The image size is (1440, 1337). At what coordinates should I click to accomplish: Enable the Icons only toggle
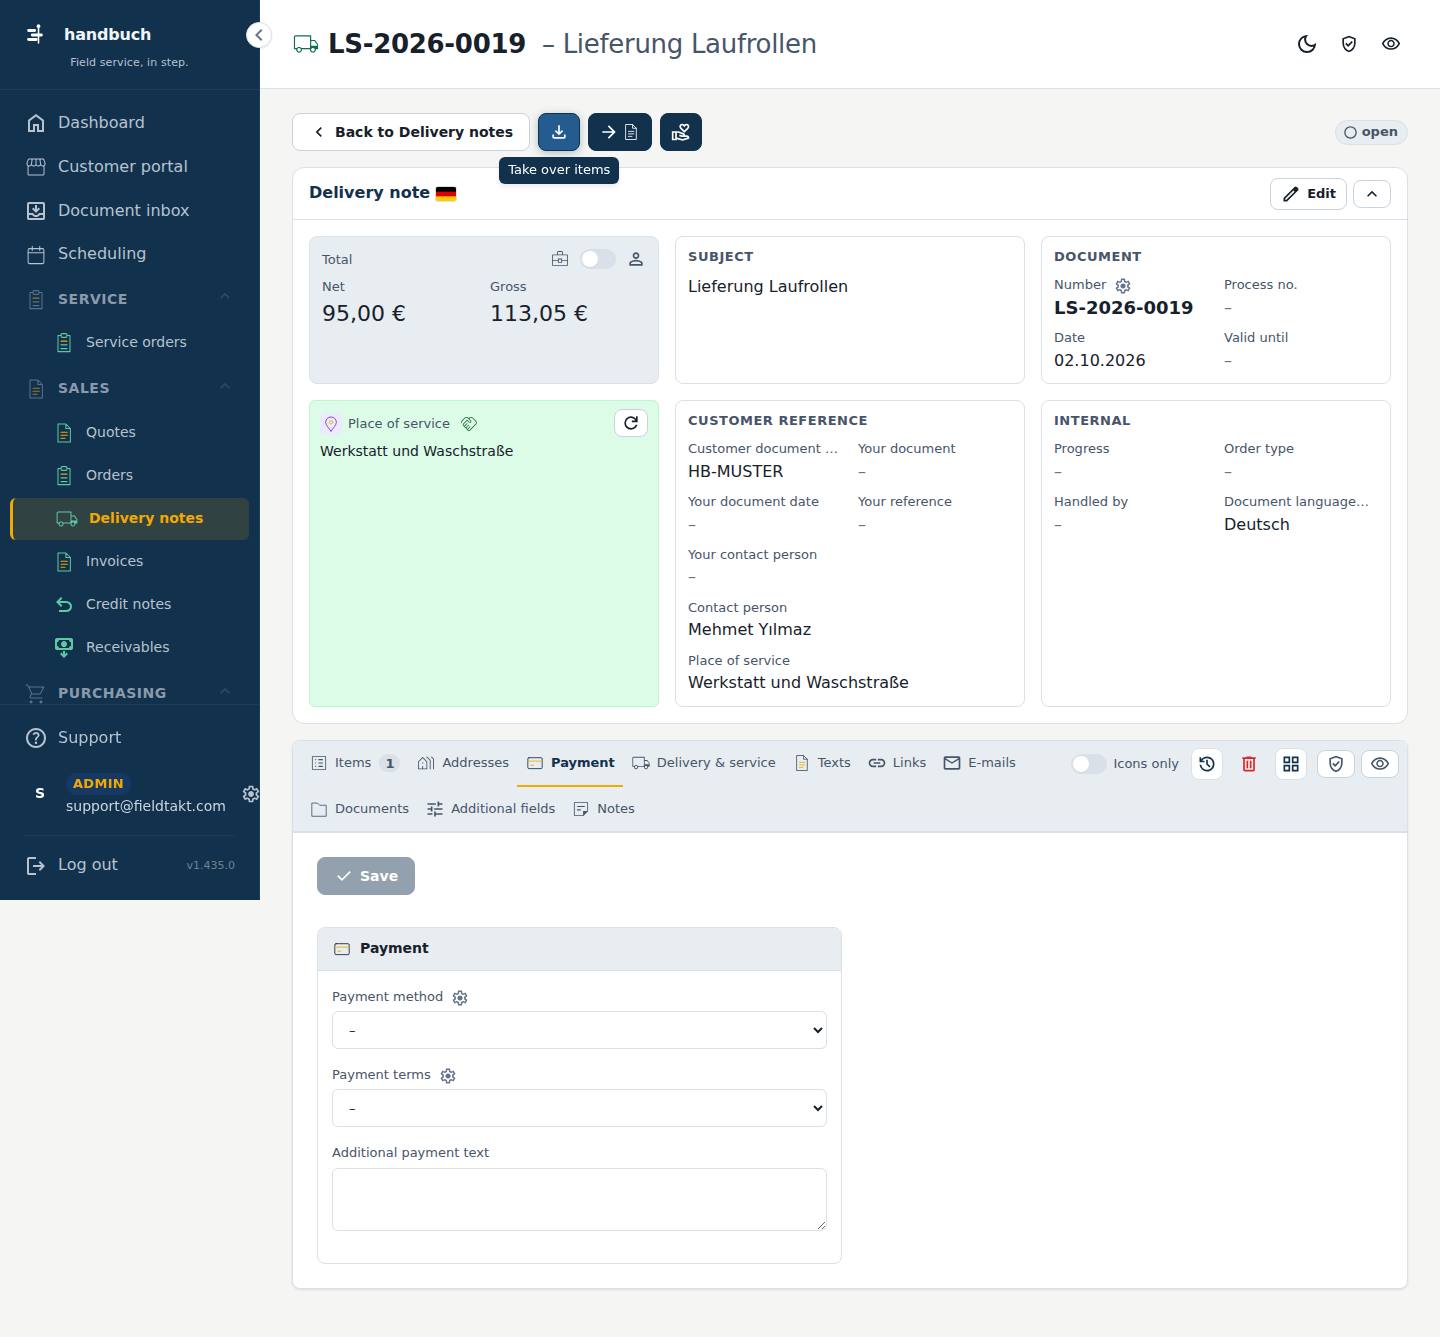coord(1088,764)
